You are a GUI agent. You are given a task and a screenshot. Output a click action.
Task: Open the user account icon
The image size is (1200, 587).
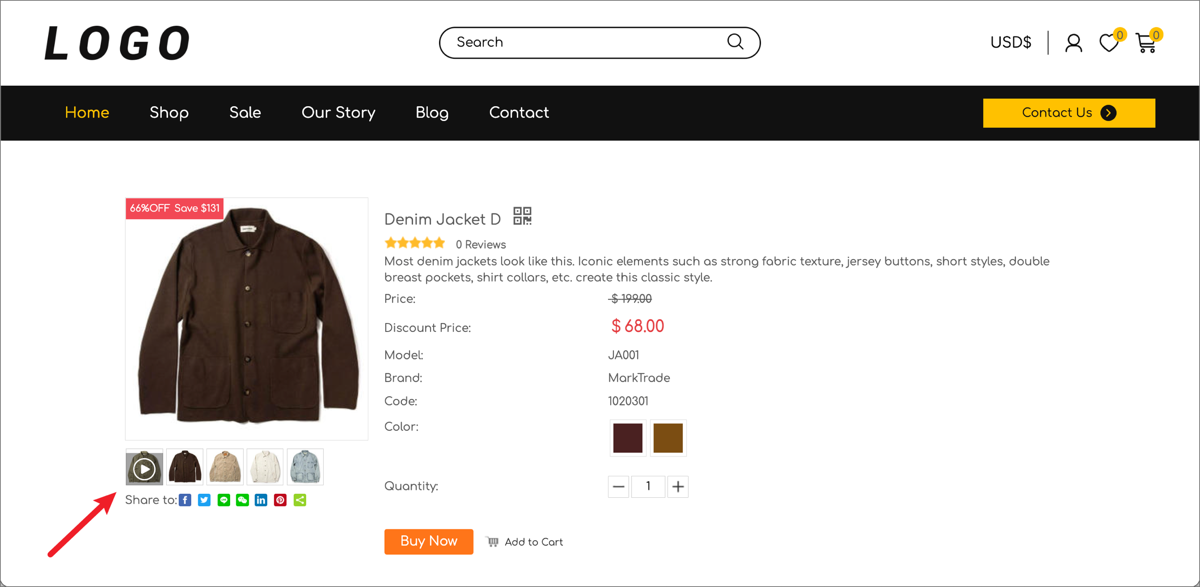point(1073,43)
